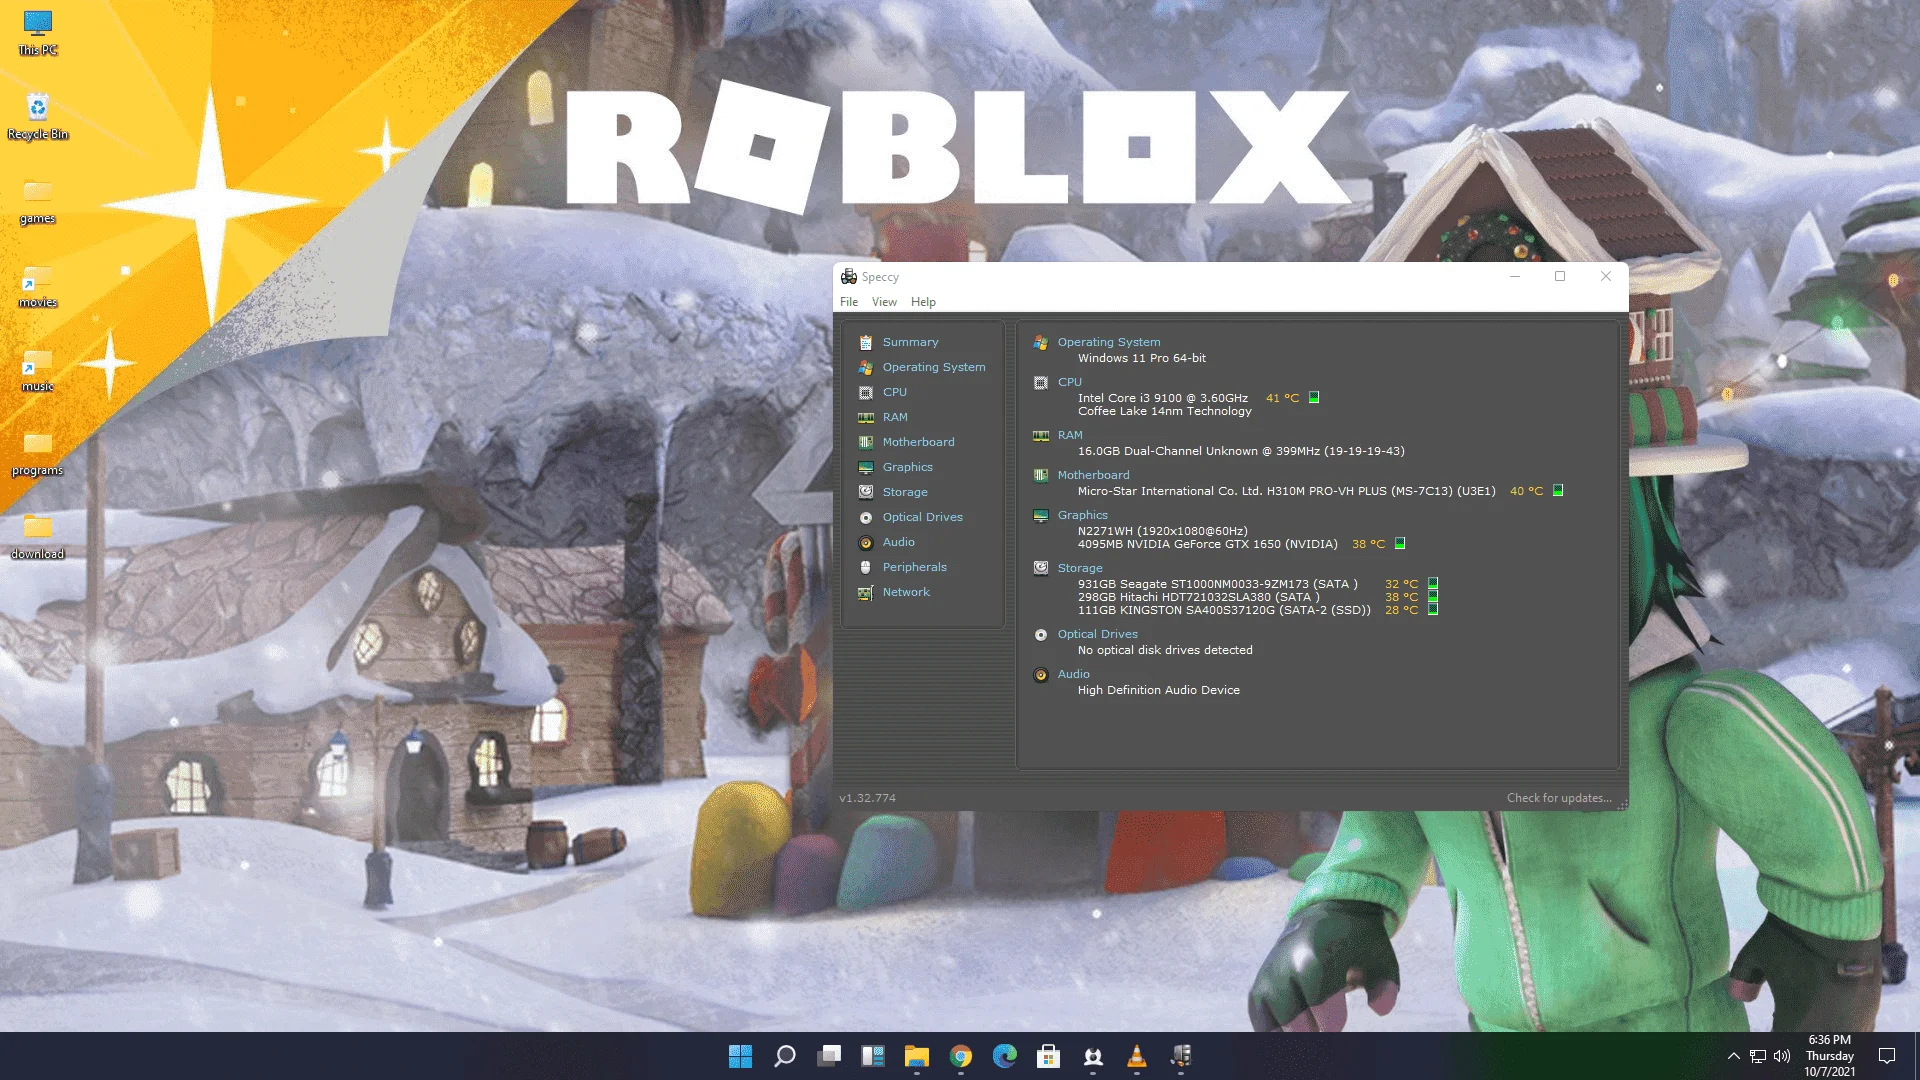Click the motherboard temperature indicator beside 40 °C

pos(1557,491)
